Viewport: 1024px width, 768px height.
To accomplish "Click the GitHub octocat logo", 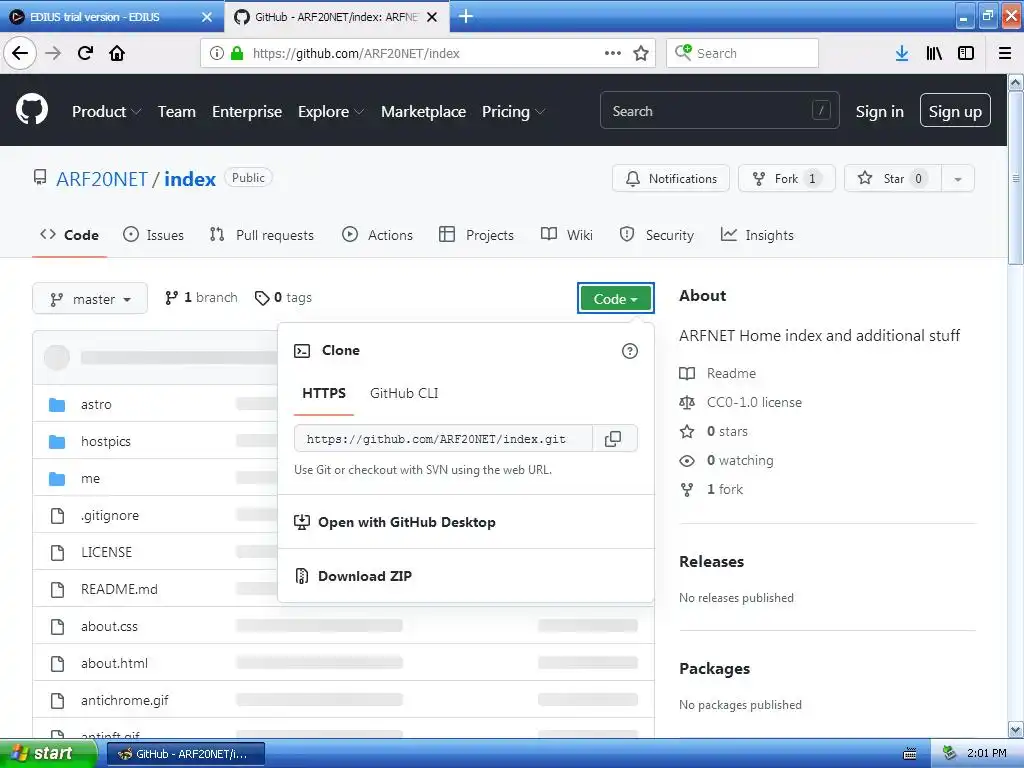I will pos(32,110).
